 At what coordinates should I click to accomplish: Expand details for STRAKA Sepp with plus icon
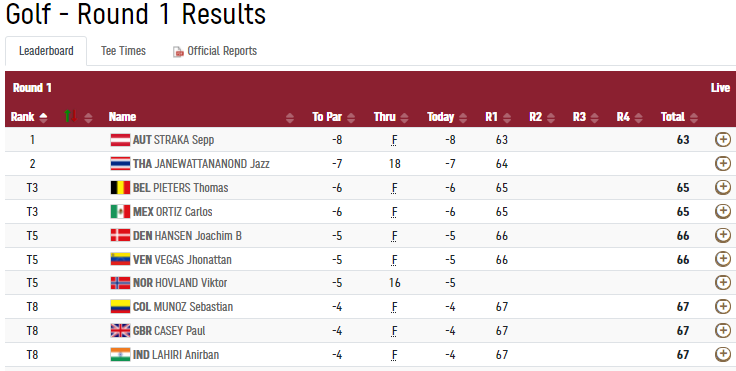click(722, 139)
